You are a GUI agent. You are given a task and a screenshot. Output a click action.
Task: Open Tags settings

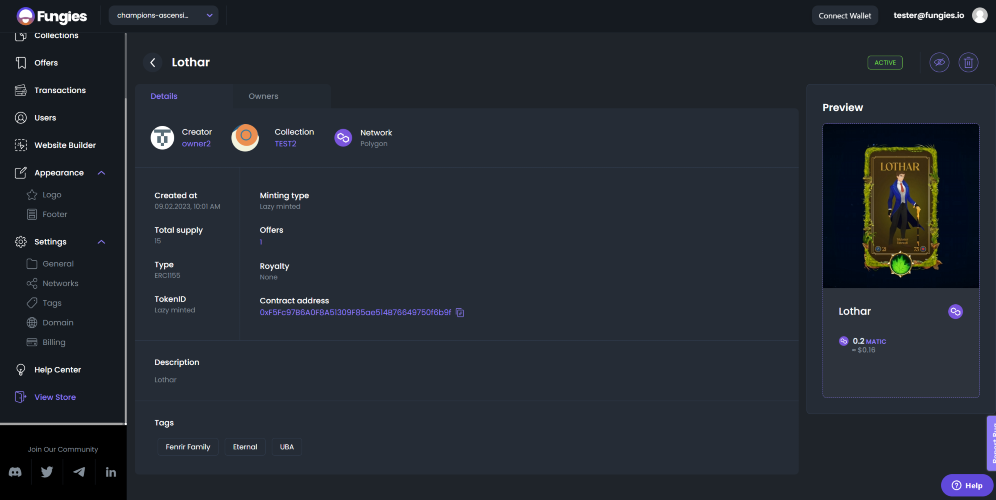[x=51, y=303]
